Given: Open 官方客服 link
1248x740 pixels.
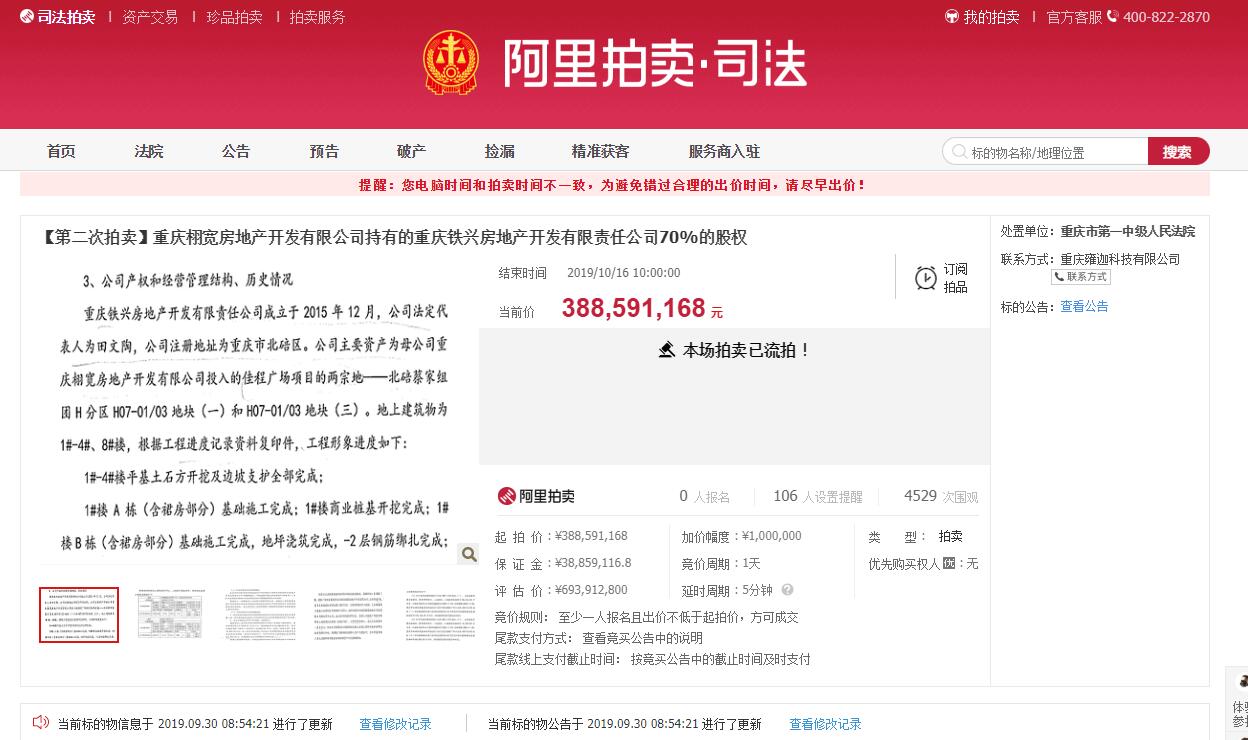Looking at the screenshot, I should click(1074, 17).
